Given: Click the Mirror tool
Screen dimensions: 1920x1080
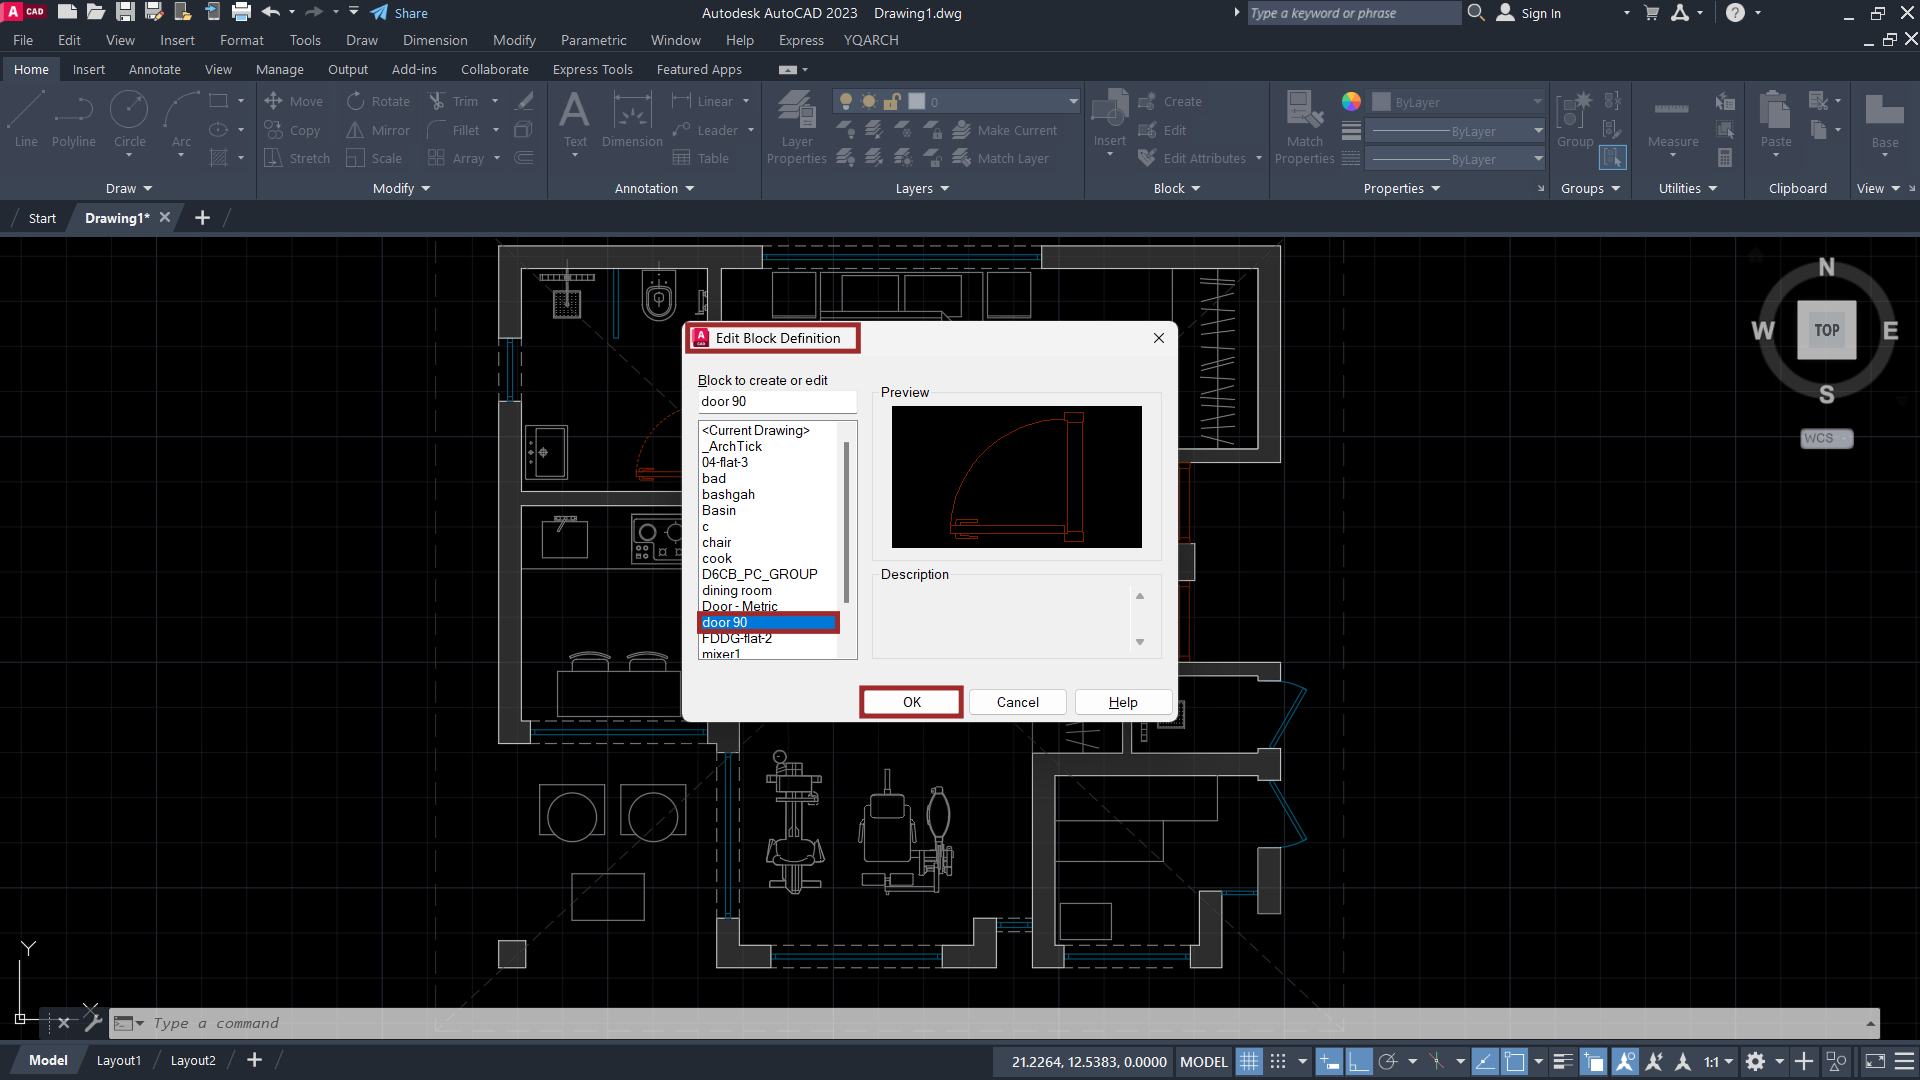Looking at the screenshot, I should 378,130.
